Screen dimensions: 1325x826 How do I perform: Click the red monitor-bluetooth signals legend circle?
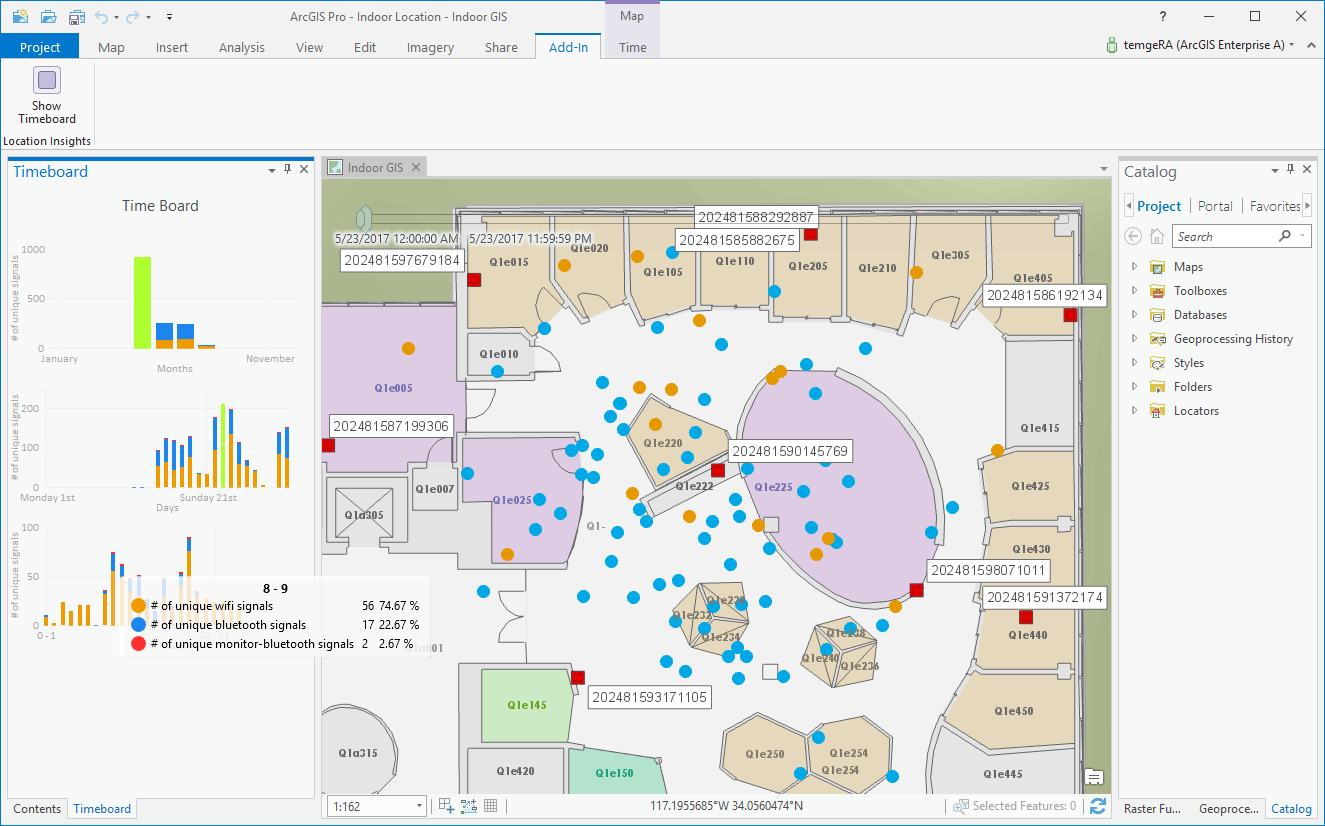(138, 644)
